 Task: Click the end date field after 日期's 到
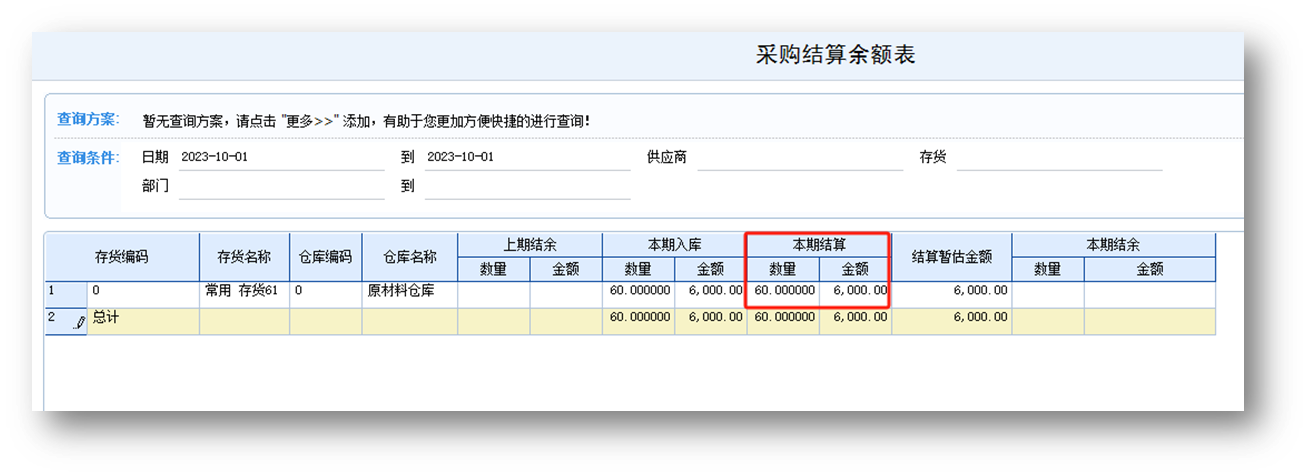tap(527, 158)
